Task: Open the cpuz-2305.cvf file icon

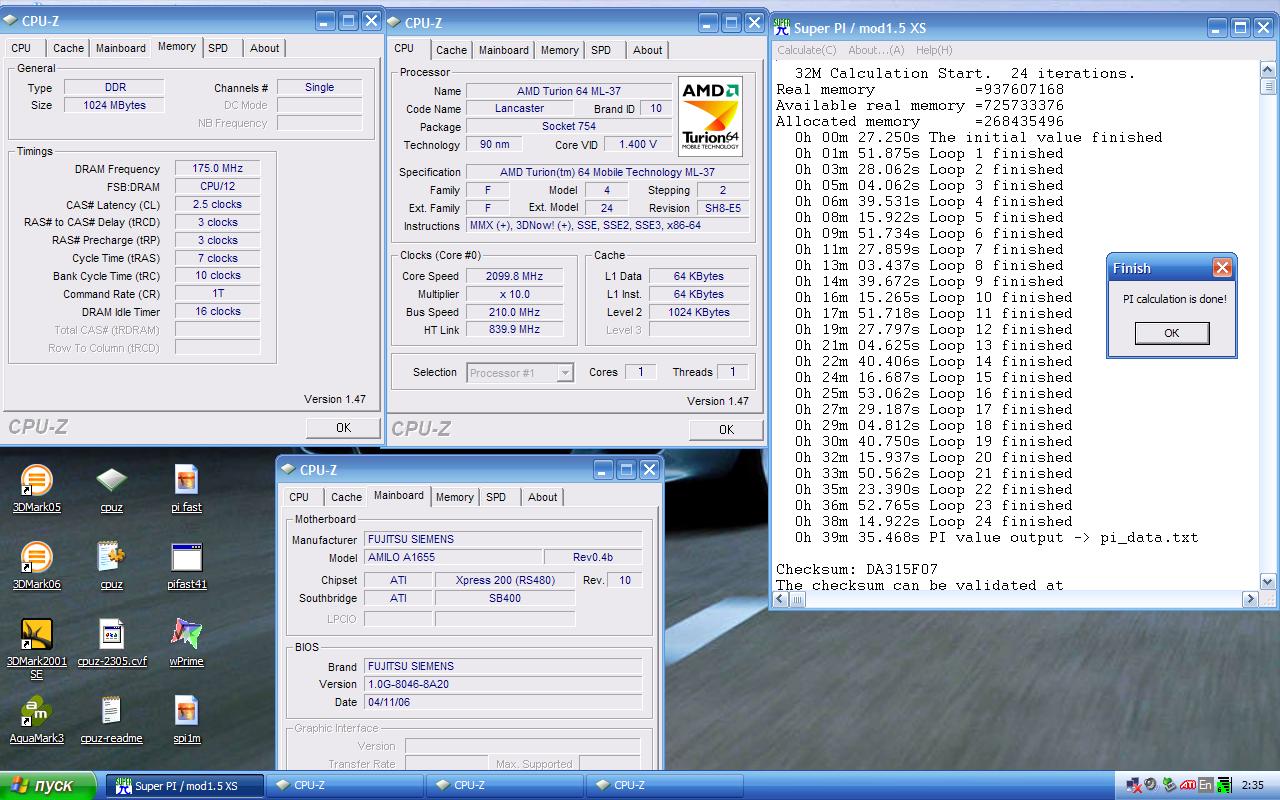Action: pyautogui.click(x=111, y=641)
